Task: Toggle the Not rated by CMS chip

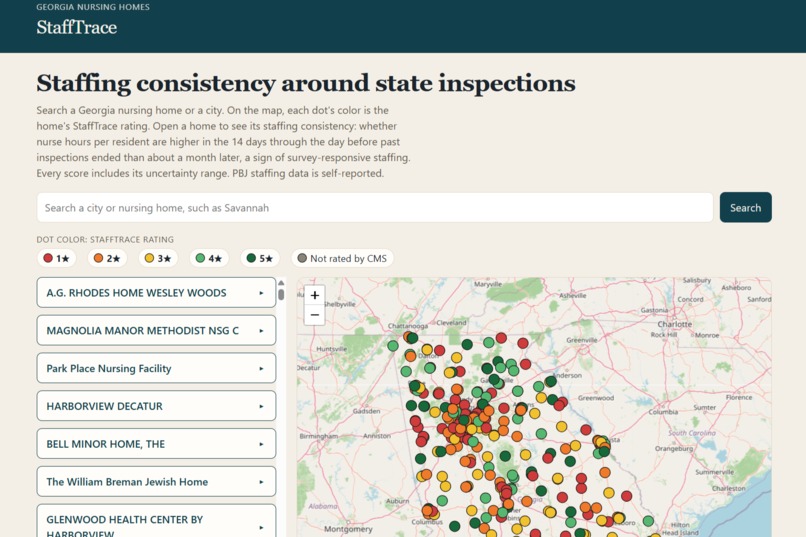Action: [342, 258]
